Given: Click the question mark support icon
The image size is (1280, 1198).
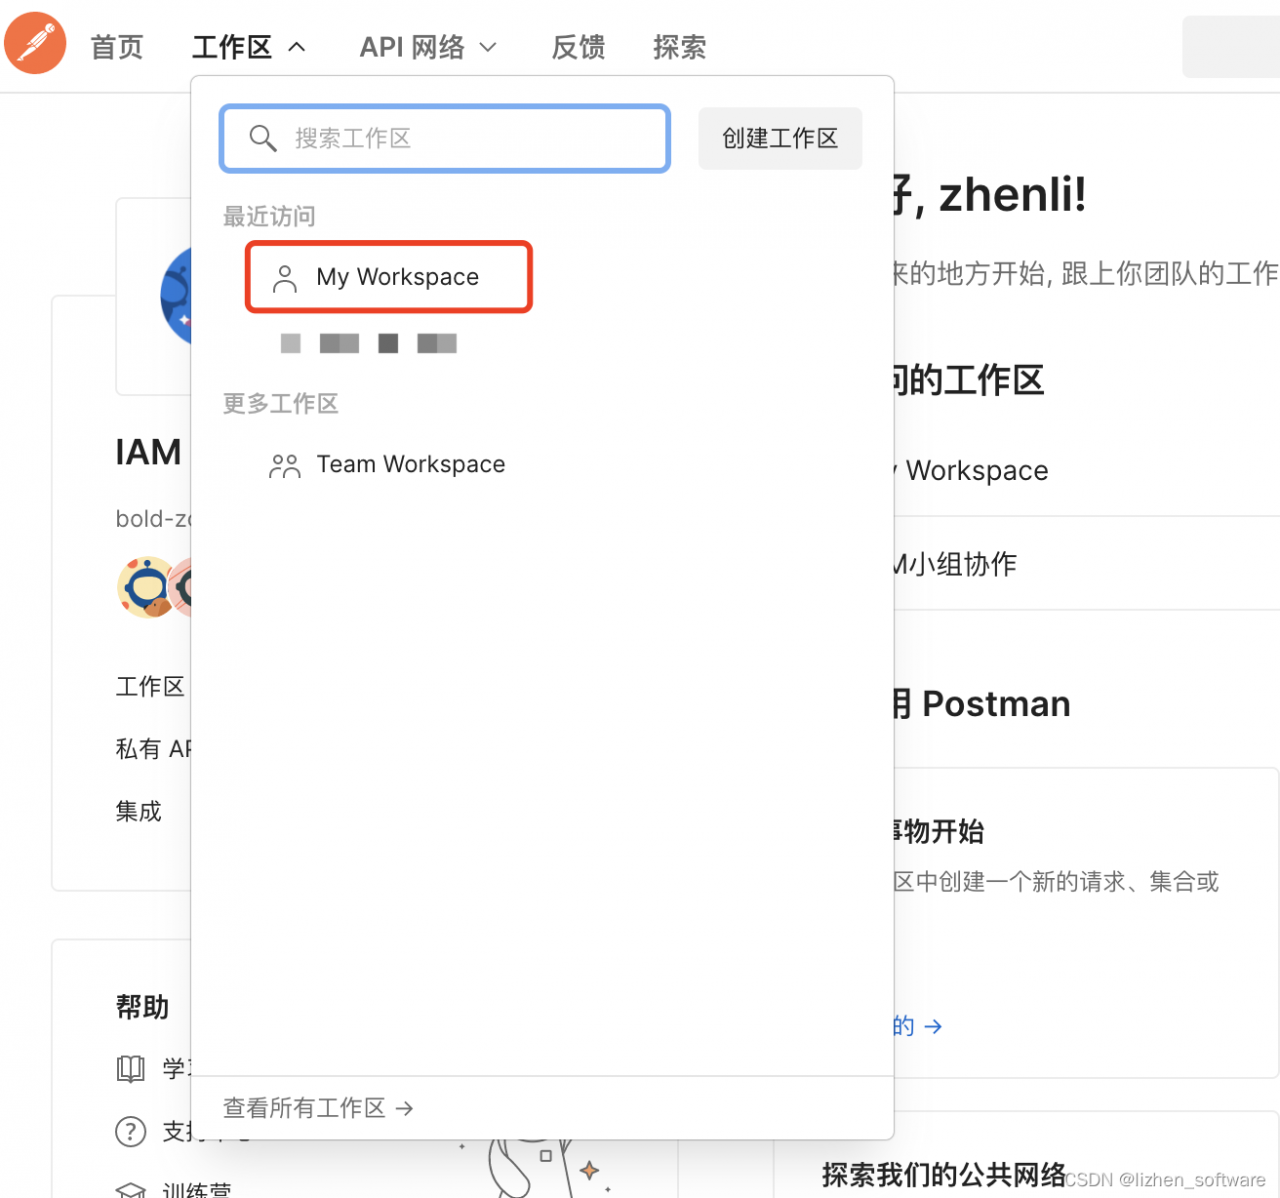Looking at the screenshot, I should coord(131,1131).
